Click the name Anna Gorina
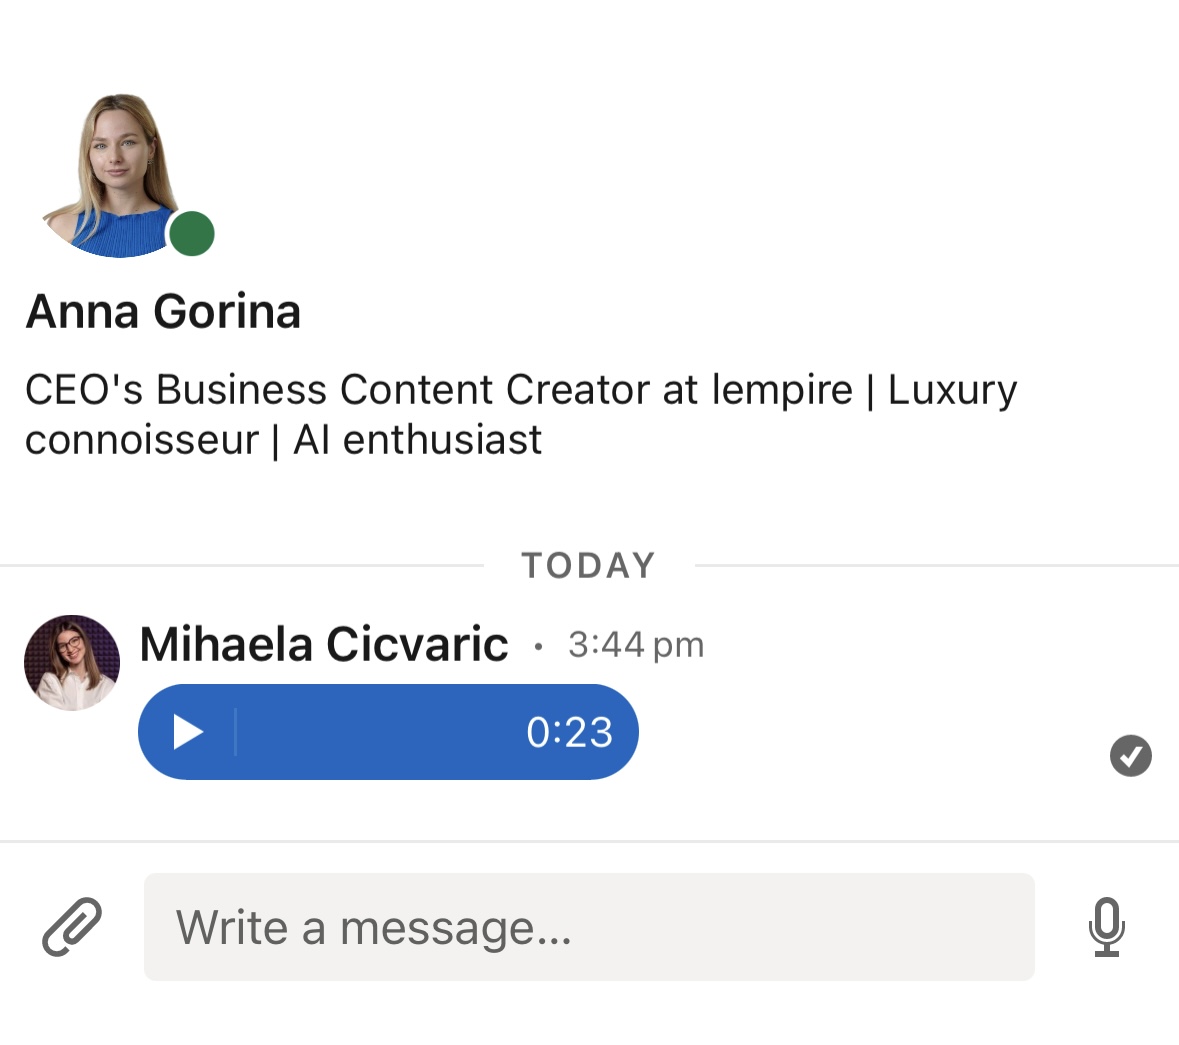This screenshot has height=1045, width=1179. [163, 311]
